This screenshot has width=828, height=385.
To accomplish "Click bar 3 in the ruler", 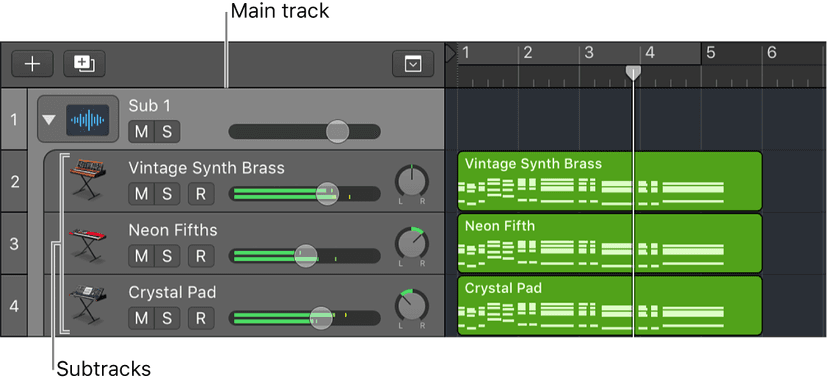I will click(589, 53).
